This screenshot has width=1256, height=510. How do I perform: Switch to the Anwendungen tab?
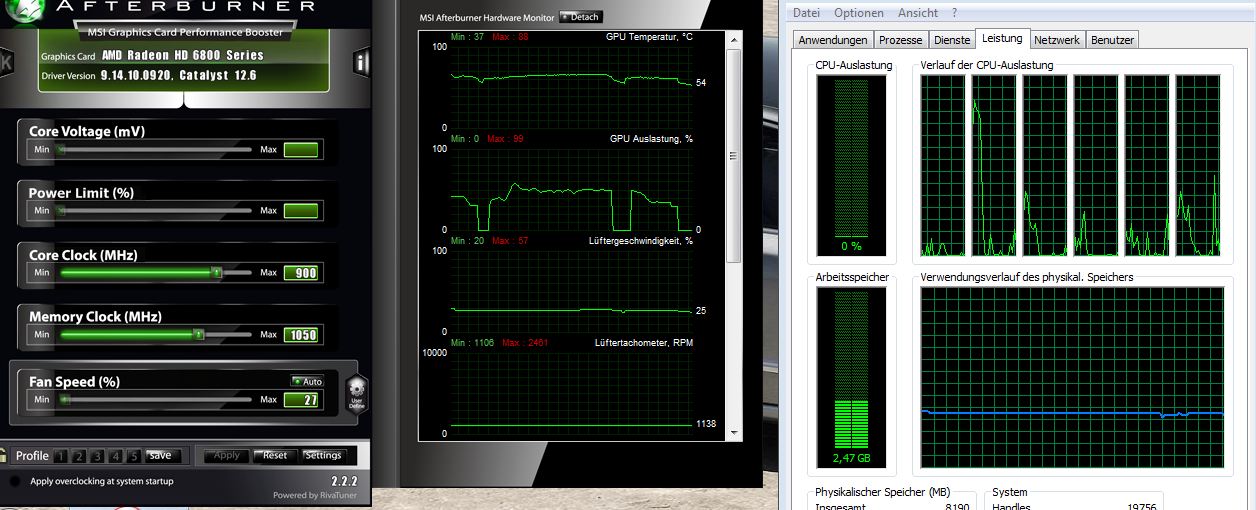tap(833, 40)
